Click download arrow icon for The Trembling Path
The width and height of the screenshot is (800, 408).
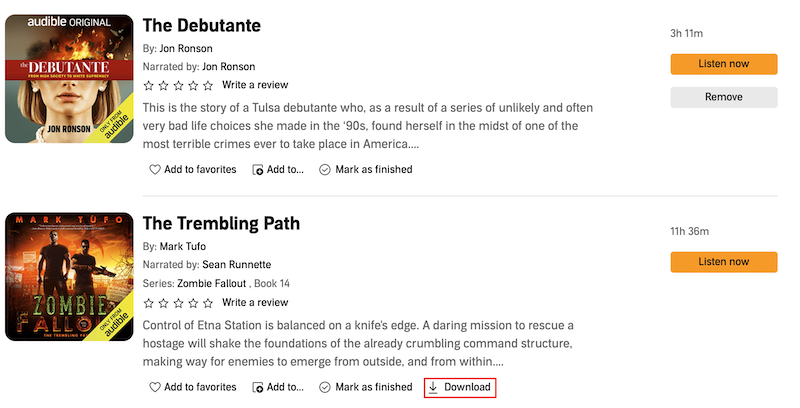click(434, 387)
